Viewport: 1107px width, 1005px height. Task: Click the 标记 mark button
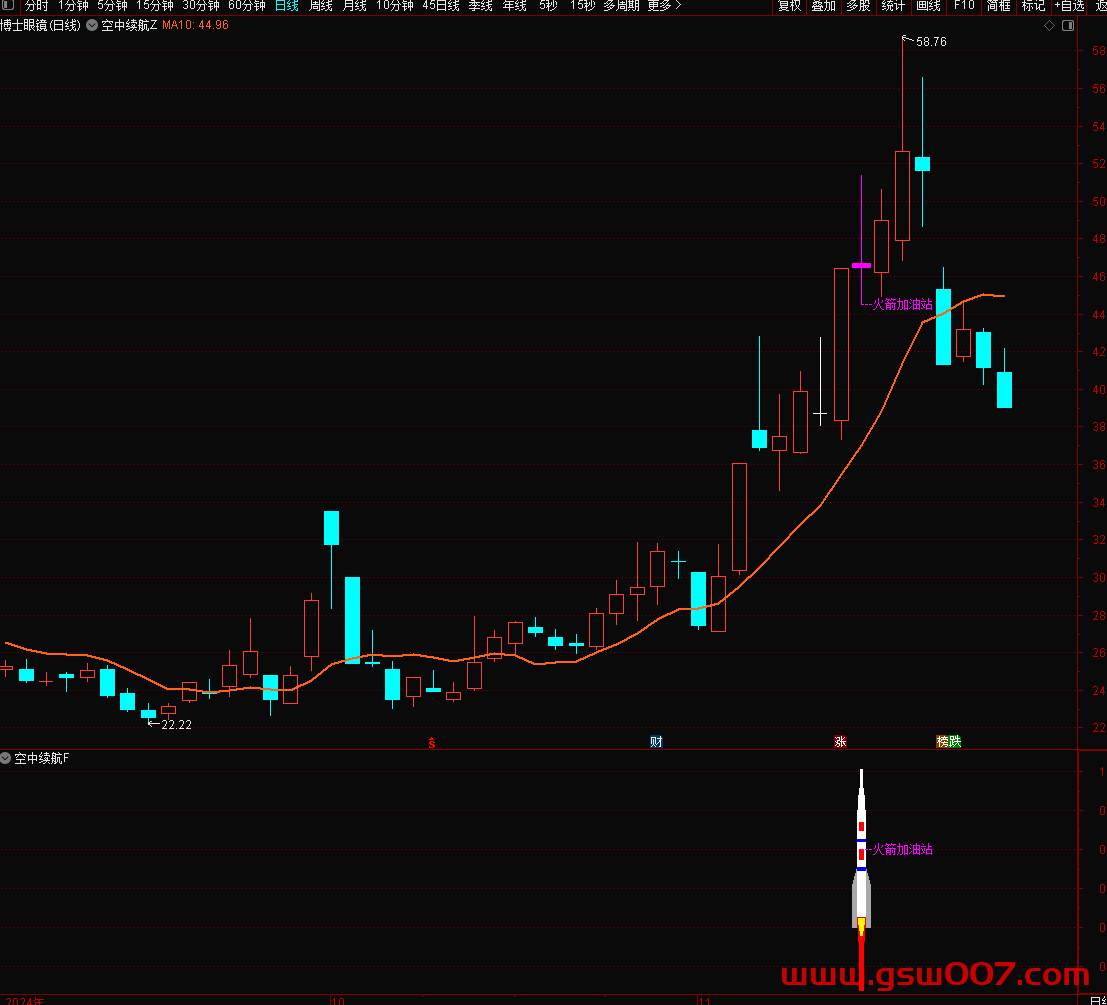pyautogui.click(x=1033, y=6)
